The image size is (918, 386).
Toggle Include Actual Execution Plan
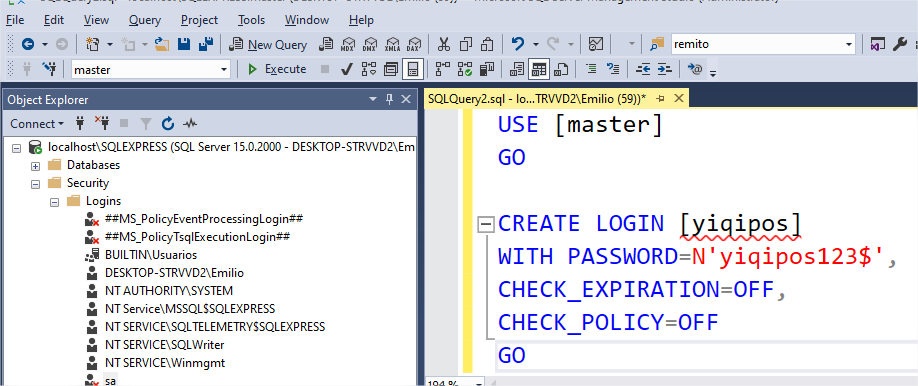point(443,70)
